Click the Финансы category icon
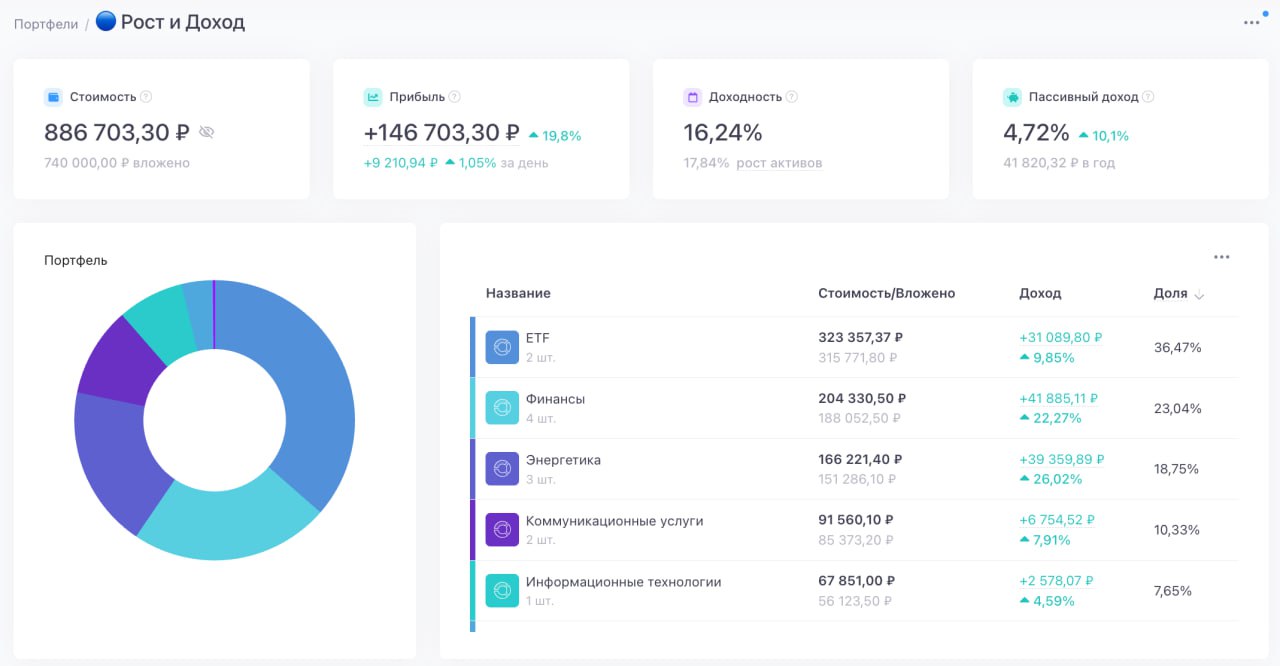The image size is (1280, 666). [x=502, y=408]
